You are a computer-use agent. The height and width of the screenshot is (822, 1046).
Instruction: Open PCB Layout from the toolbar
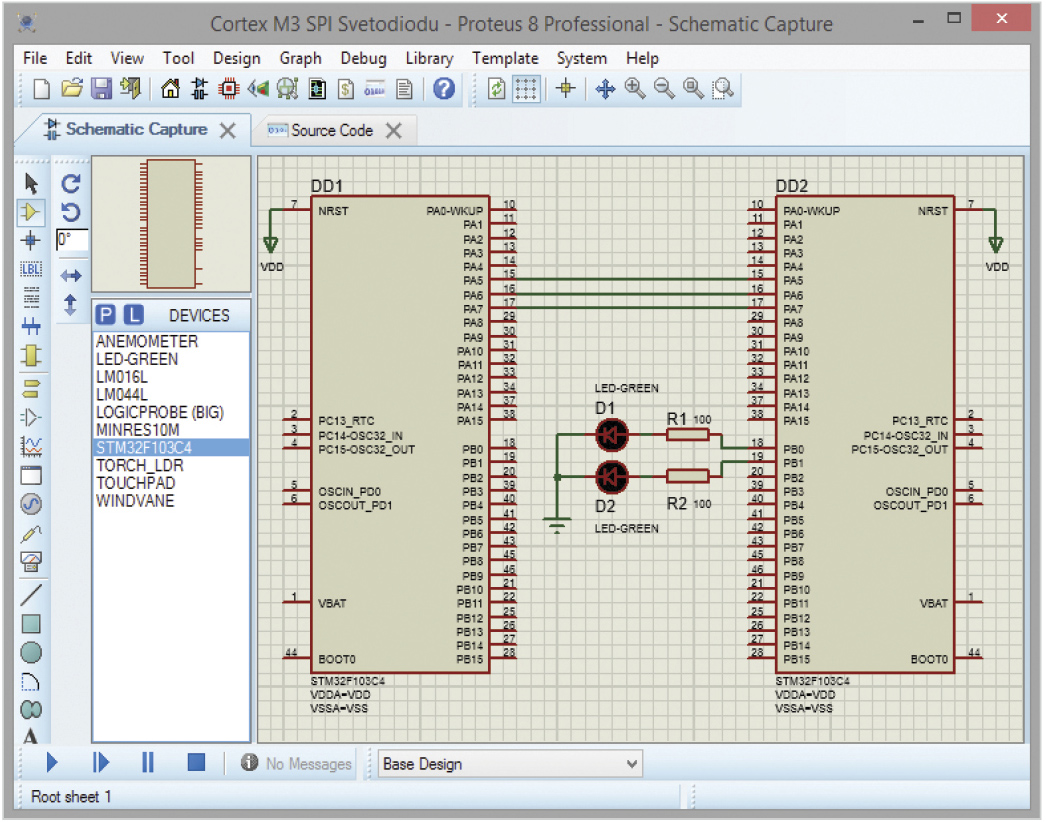(x=229, y=89)
